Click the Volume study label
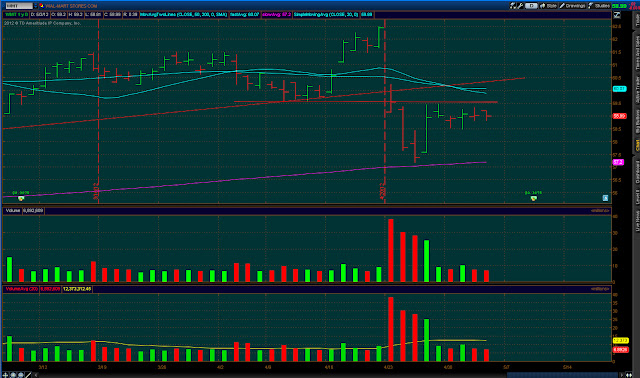640x378 pixels. coord(13,211)
